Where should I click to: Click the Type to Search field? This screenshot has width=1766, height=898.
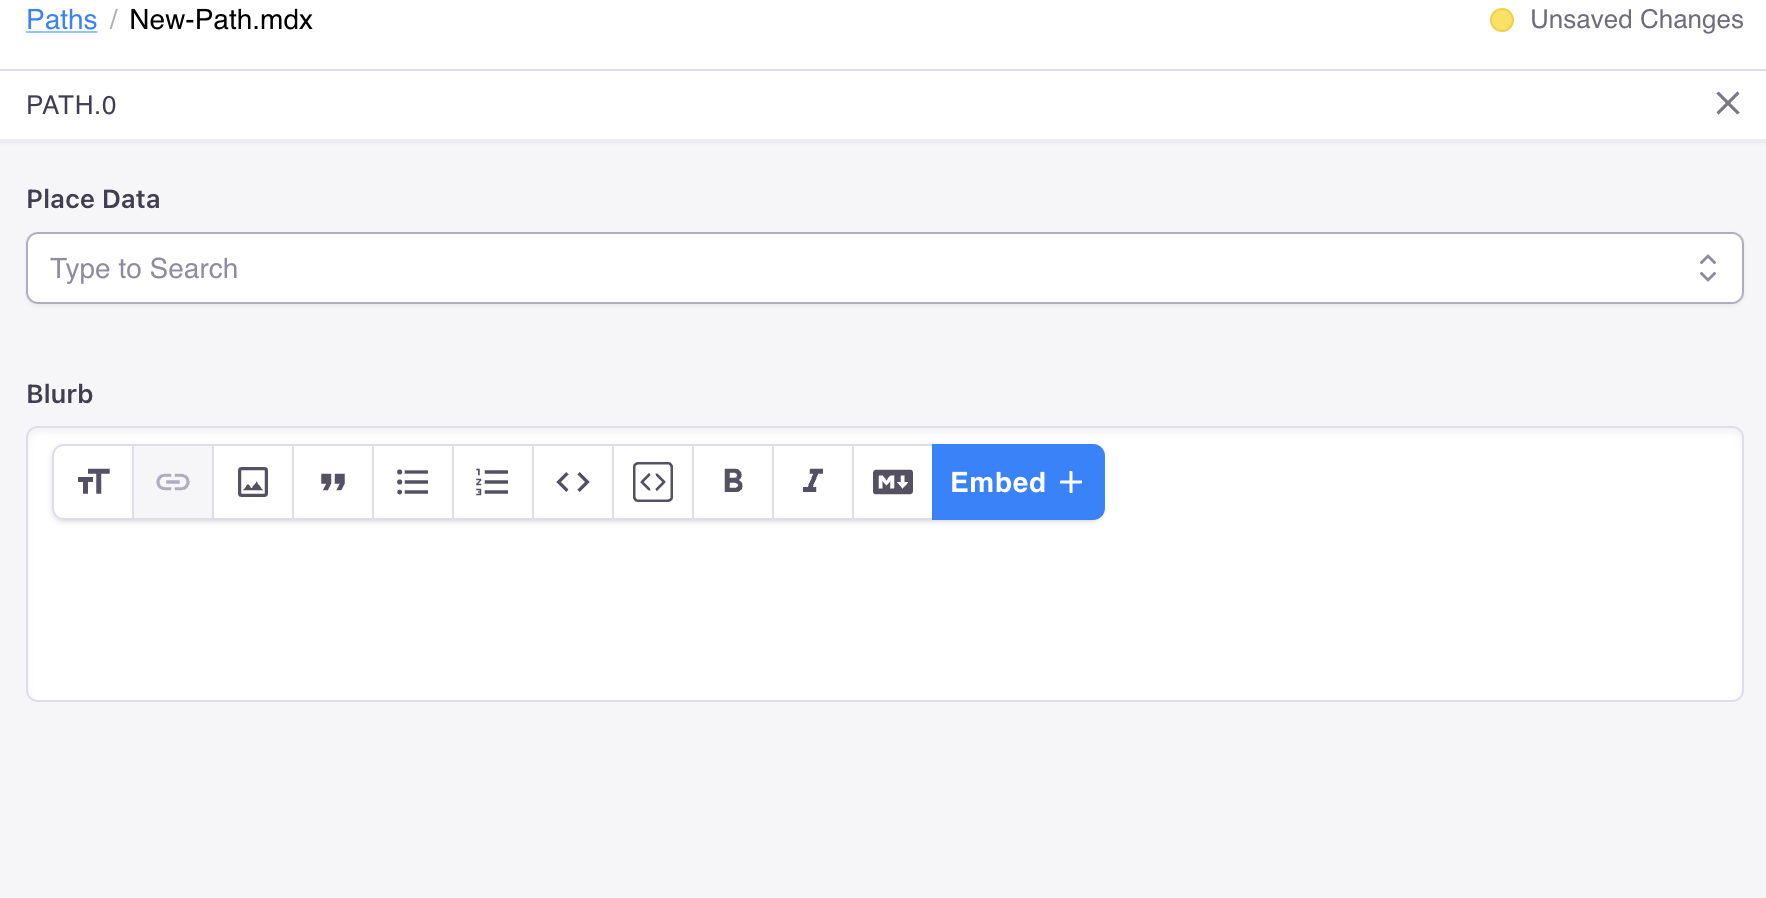[x=884, y=268]
